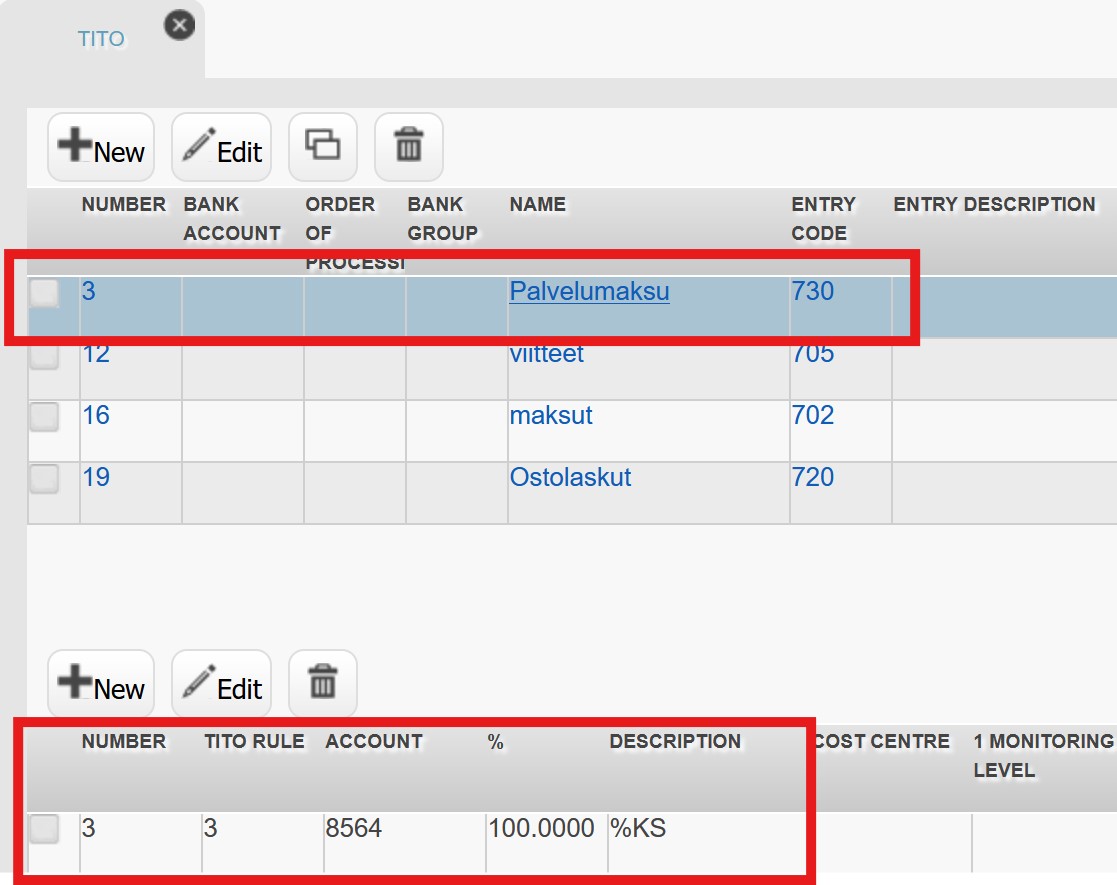
Task: Open the viitteet rule link
Action: coord(546,353)
